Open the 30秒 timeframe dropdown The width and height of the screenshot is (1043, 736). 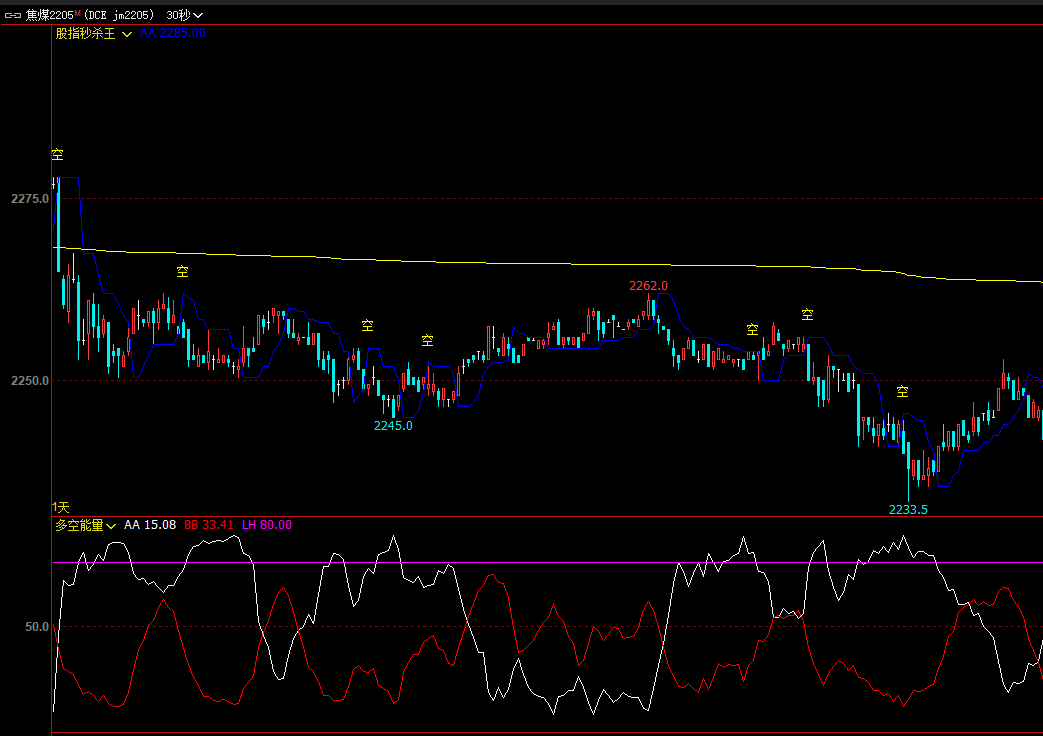point(184,15)
